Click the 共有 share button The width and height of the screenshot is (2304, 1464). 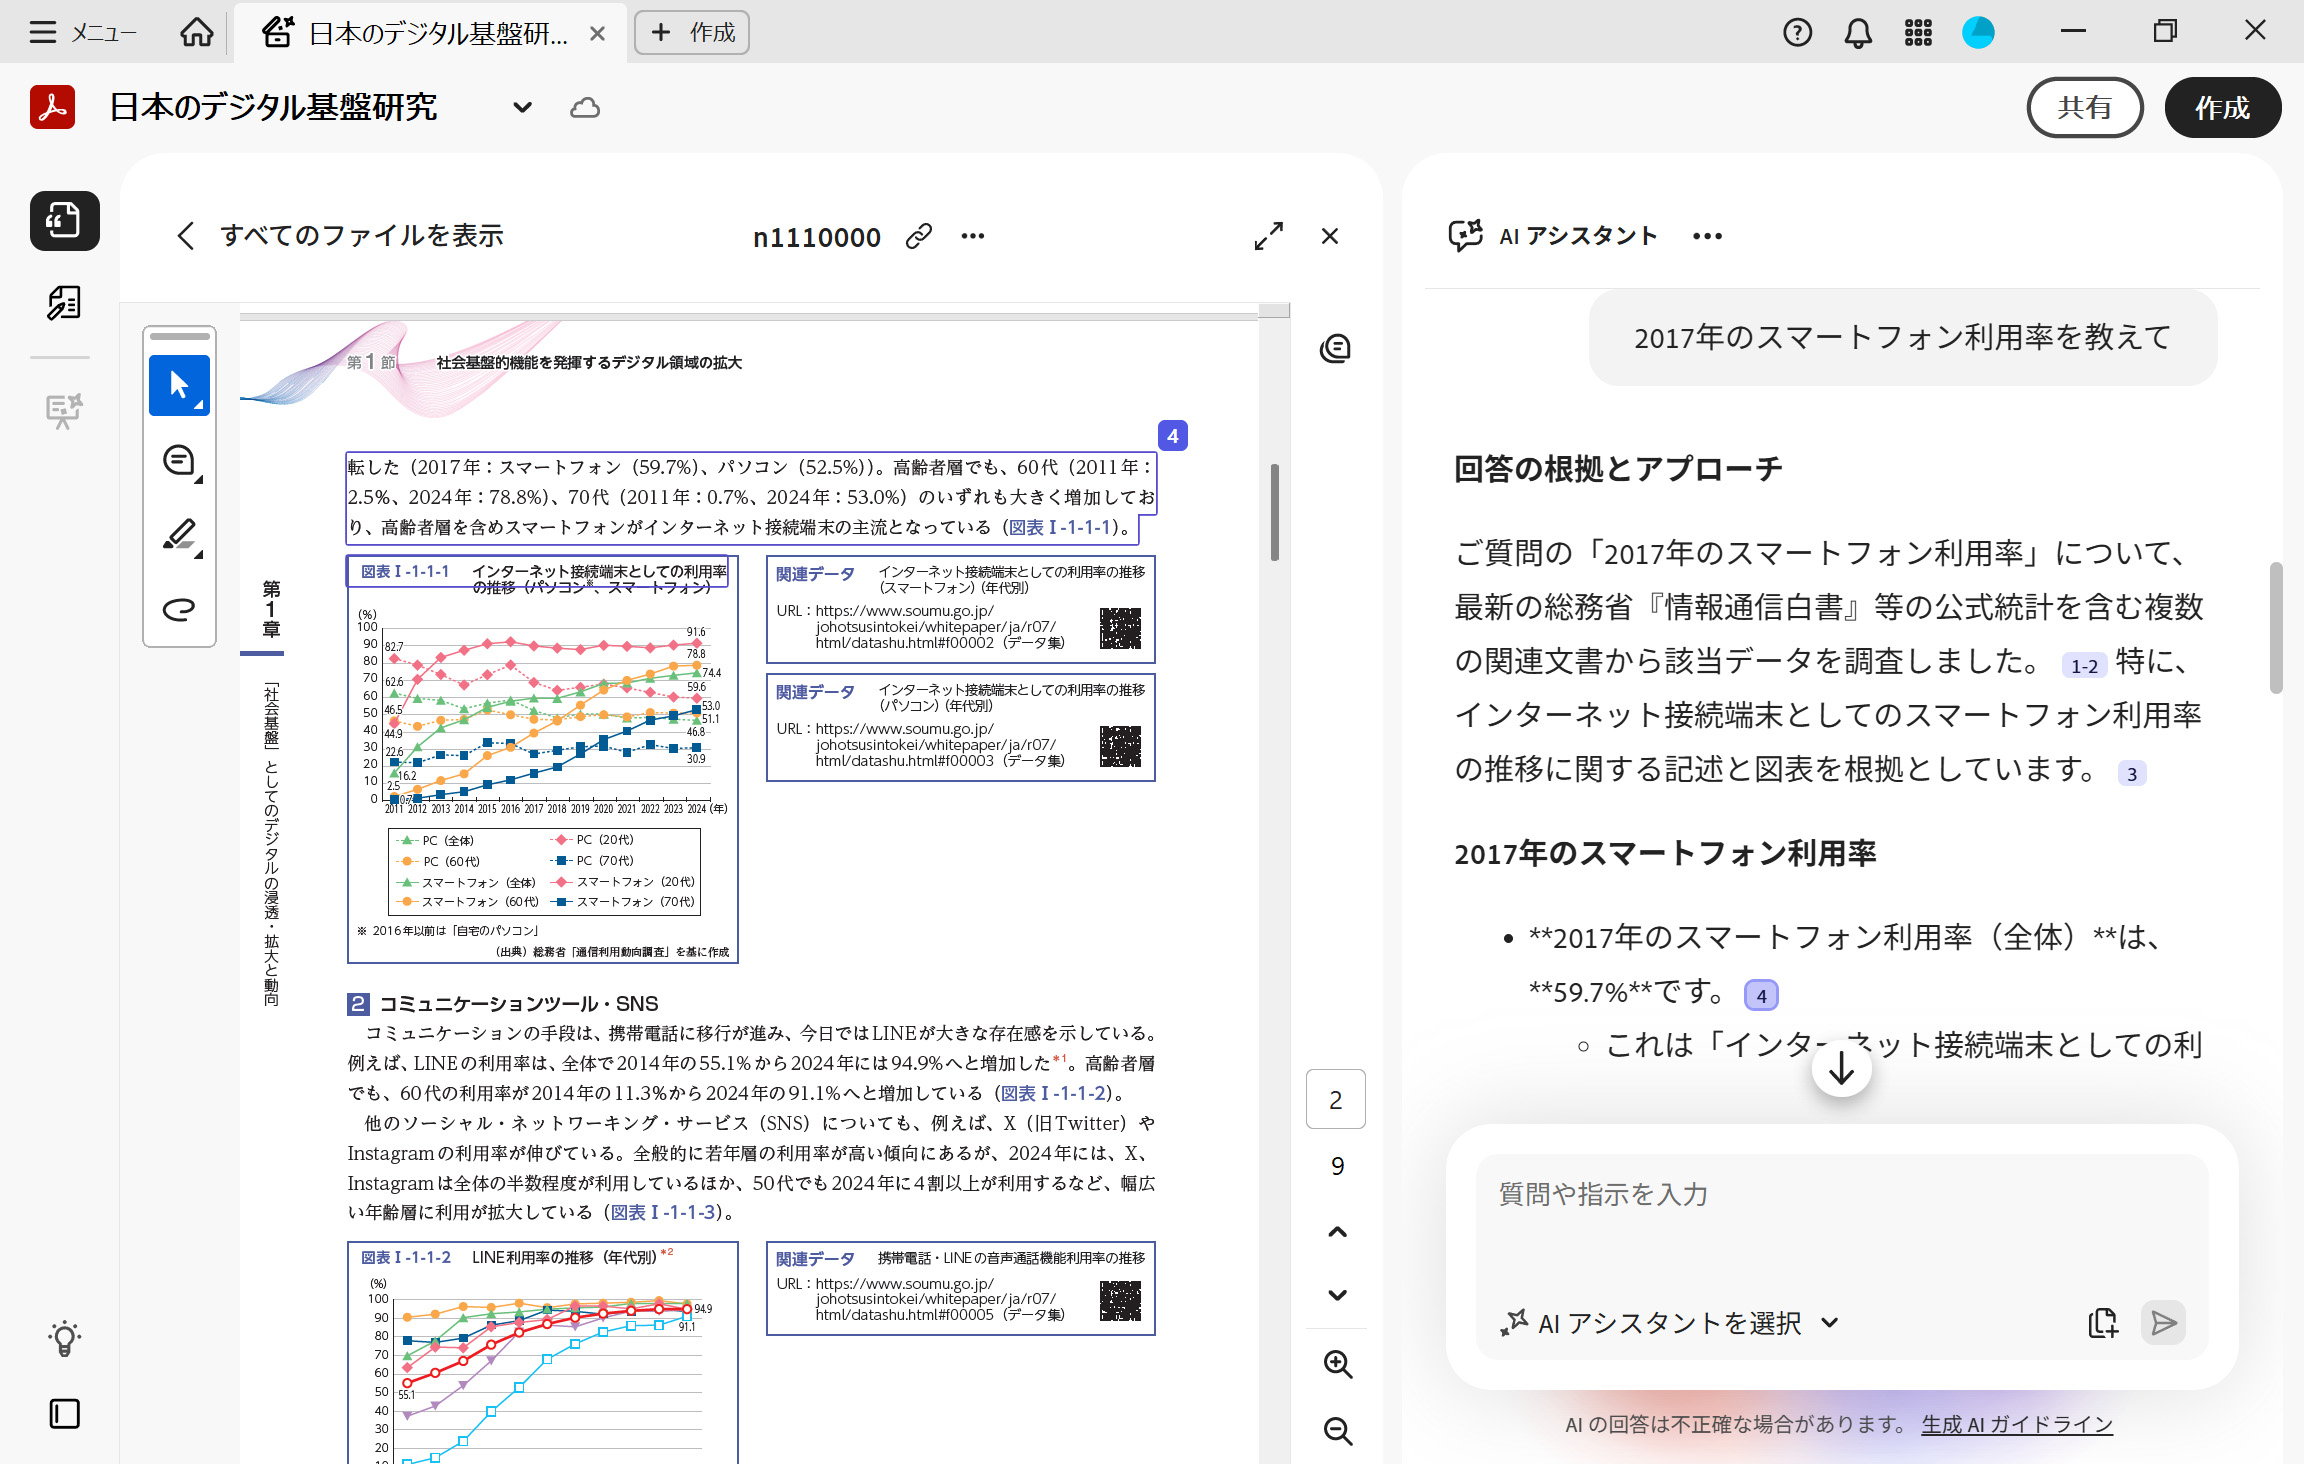tap(2084, 107)
